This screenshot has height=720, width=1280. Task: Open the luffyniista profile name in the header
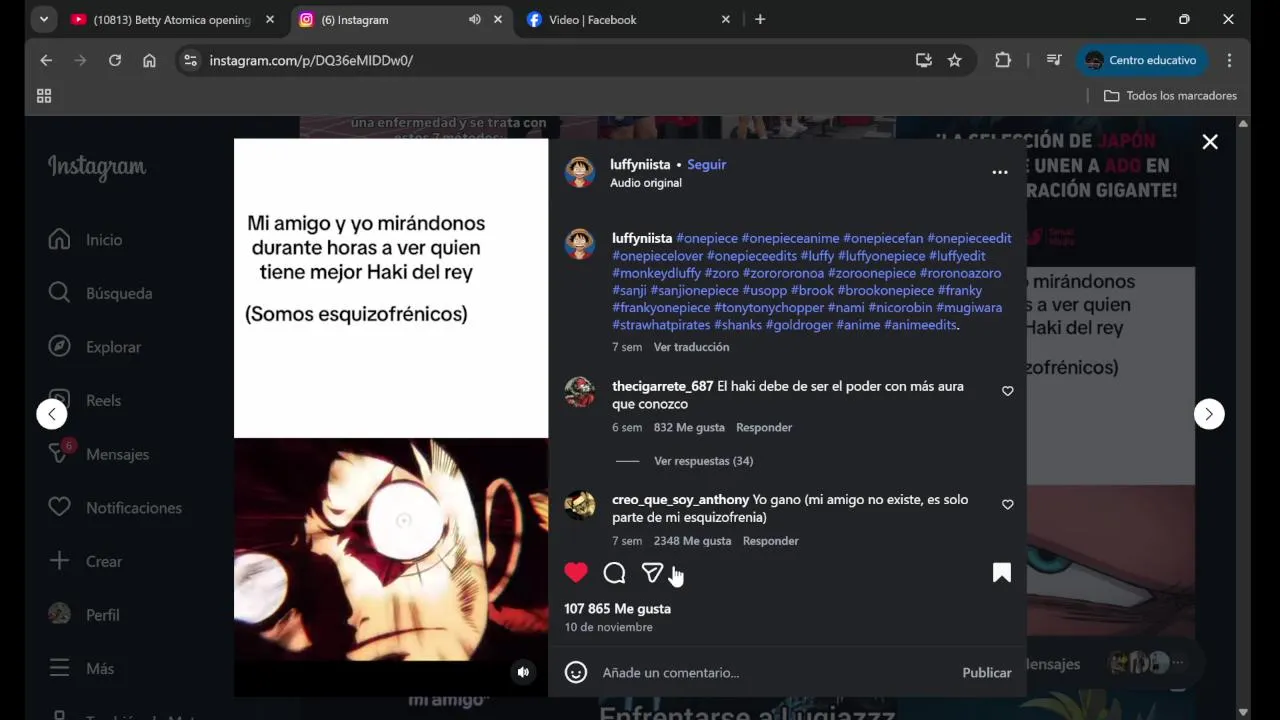point(640,165)
